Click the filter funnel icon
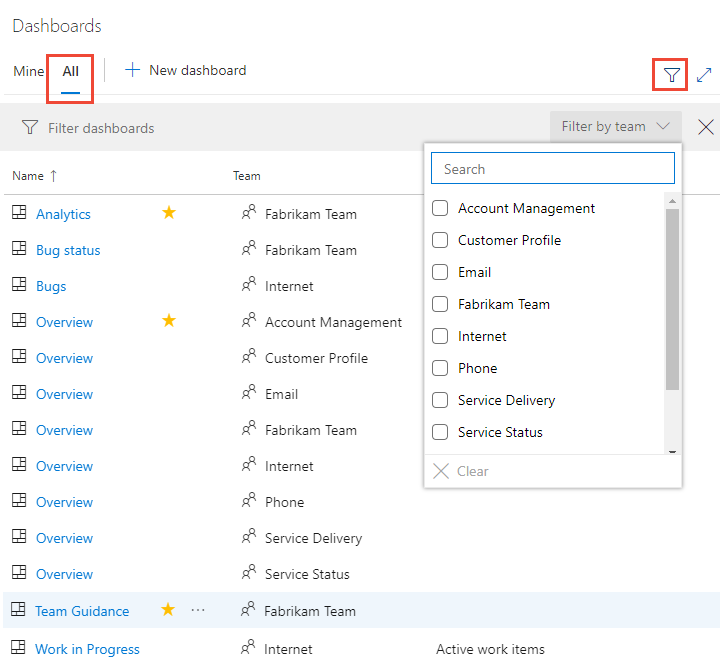 [672, 75]
